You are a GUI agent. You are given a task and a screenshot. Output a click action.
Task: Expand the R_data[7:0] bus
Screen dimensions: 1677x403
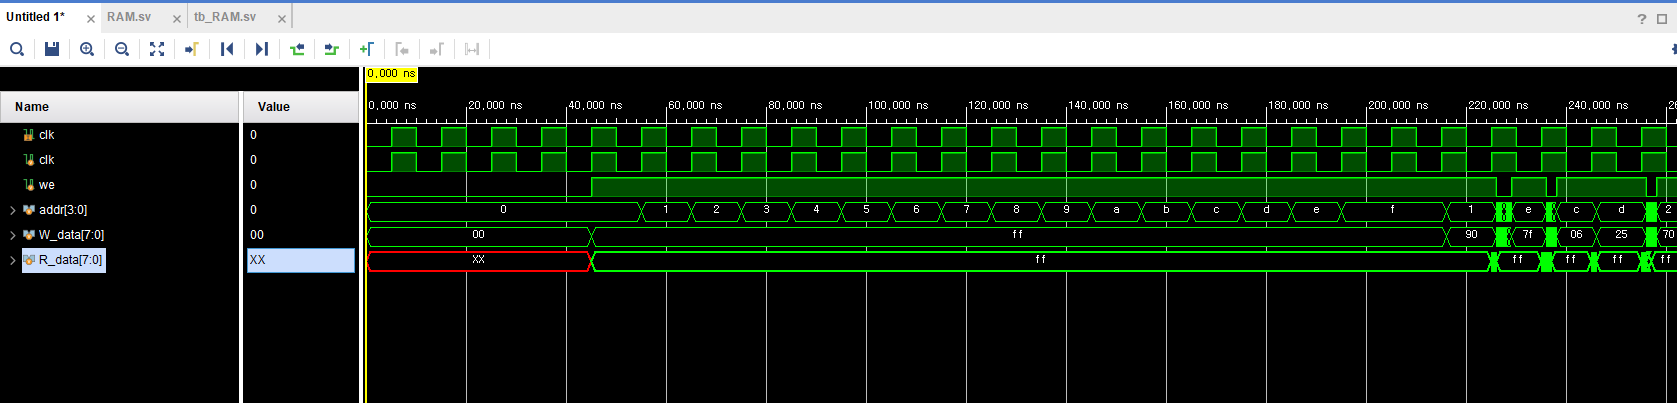click(x=12, y=260)
